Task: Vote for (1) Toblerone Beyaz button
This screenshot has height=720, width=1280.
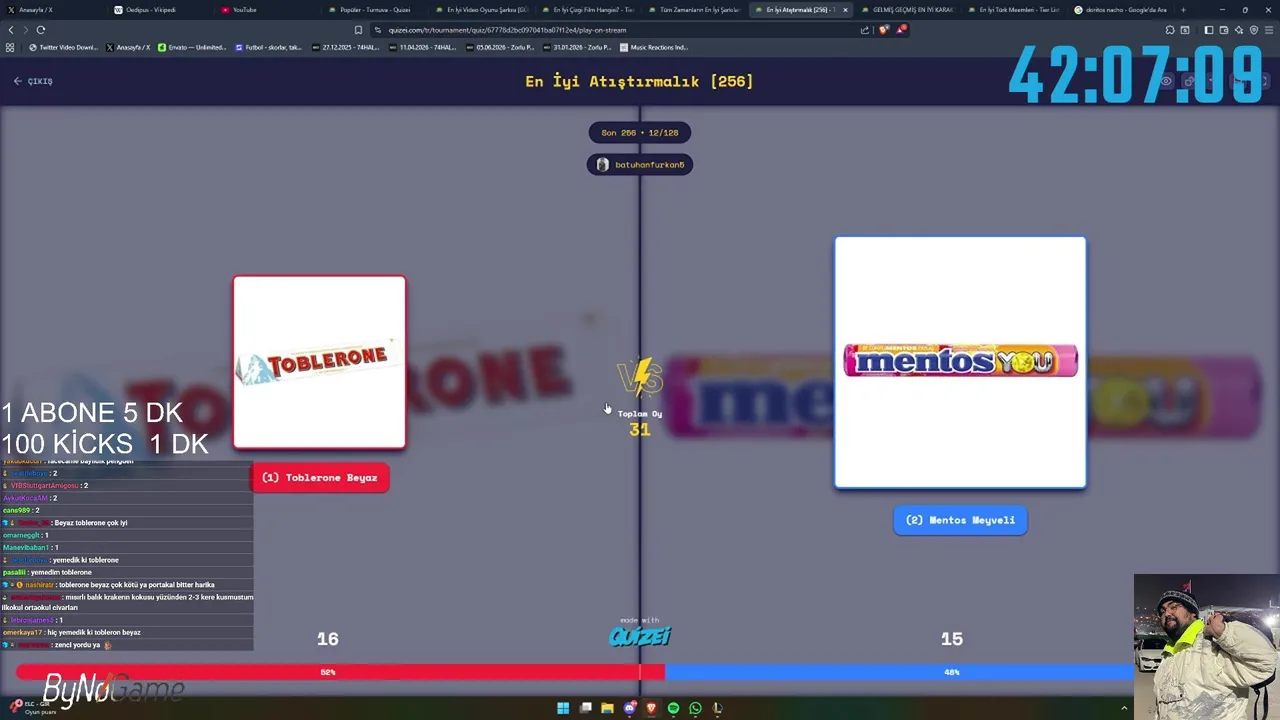Action: [x=320, y=478]
